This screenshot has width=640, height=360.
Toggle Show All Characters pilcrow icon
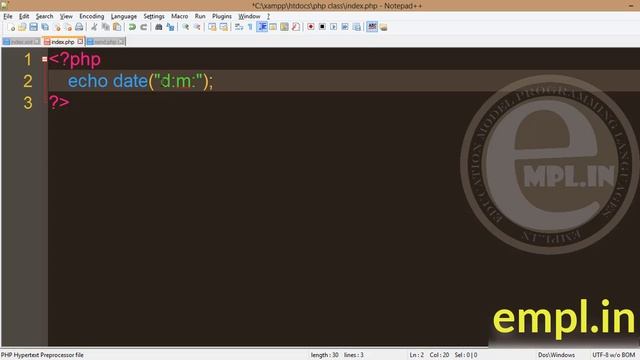coord(250,27)
